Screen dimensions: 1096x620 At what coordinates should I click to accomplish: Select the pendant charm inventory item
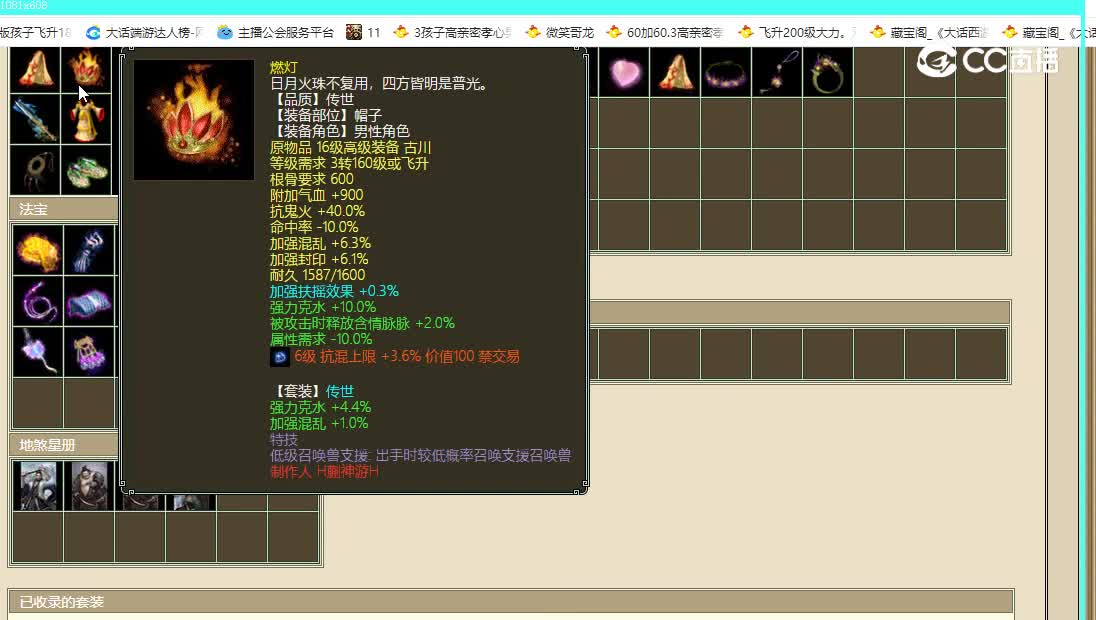point(777,72)
